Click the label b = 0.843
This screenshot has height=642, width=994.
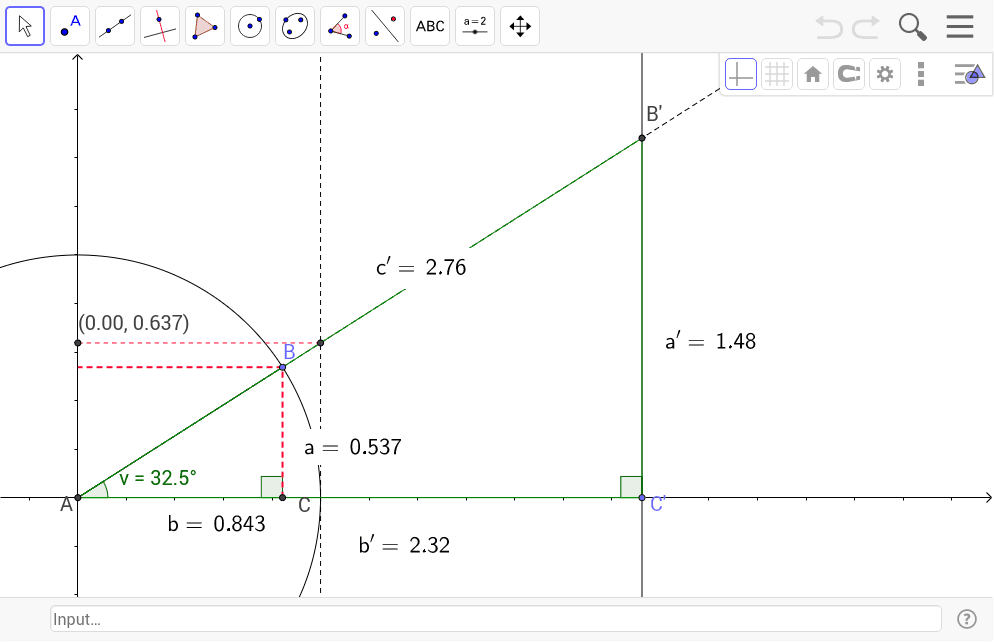pos(217,524)
